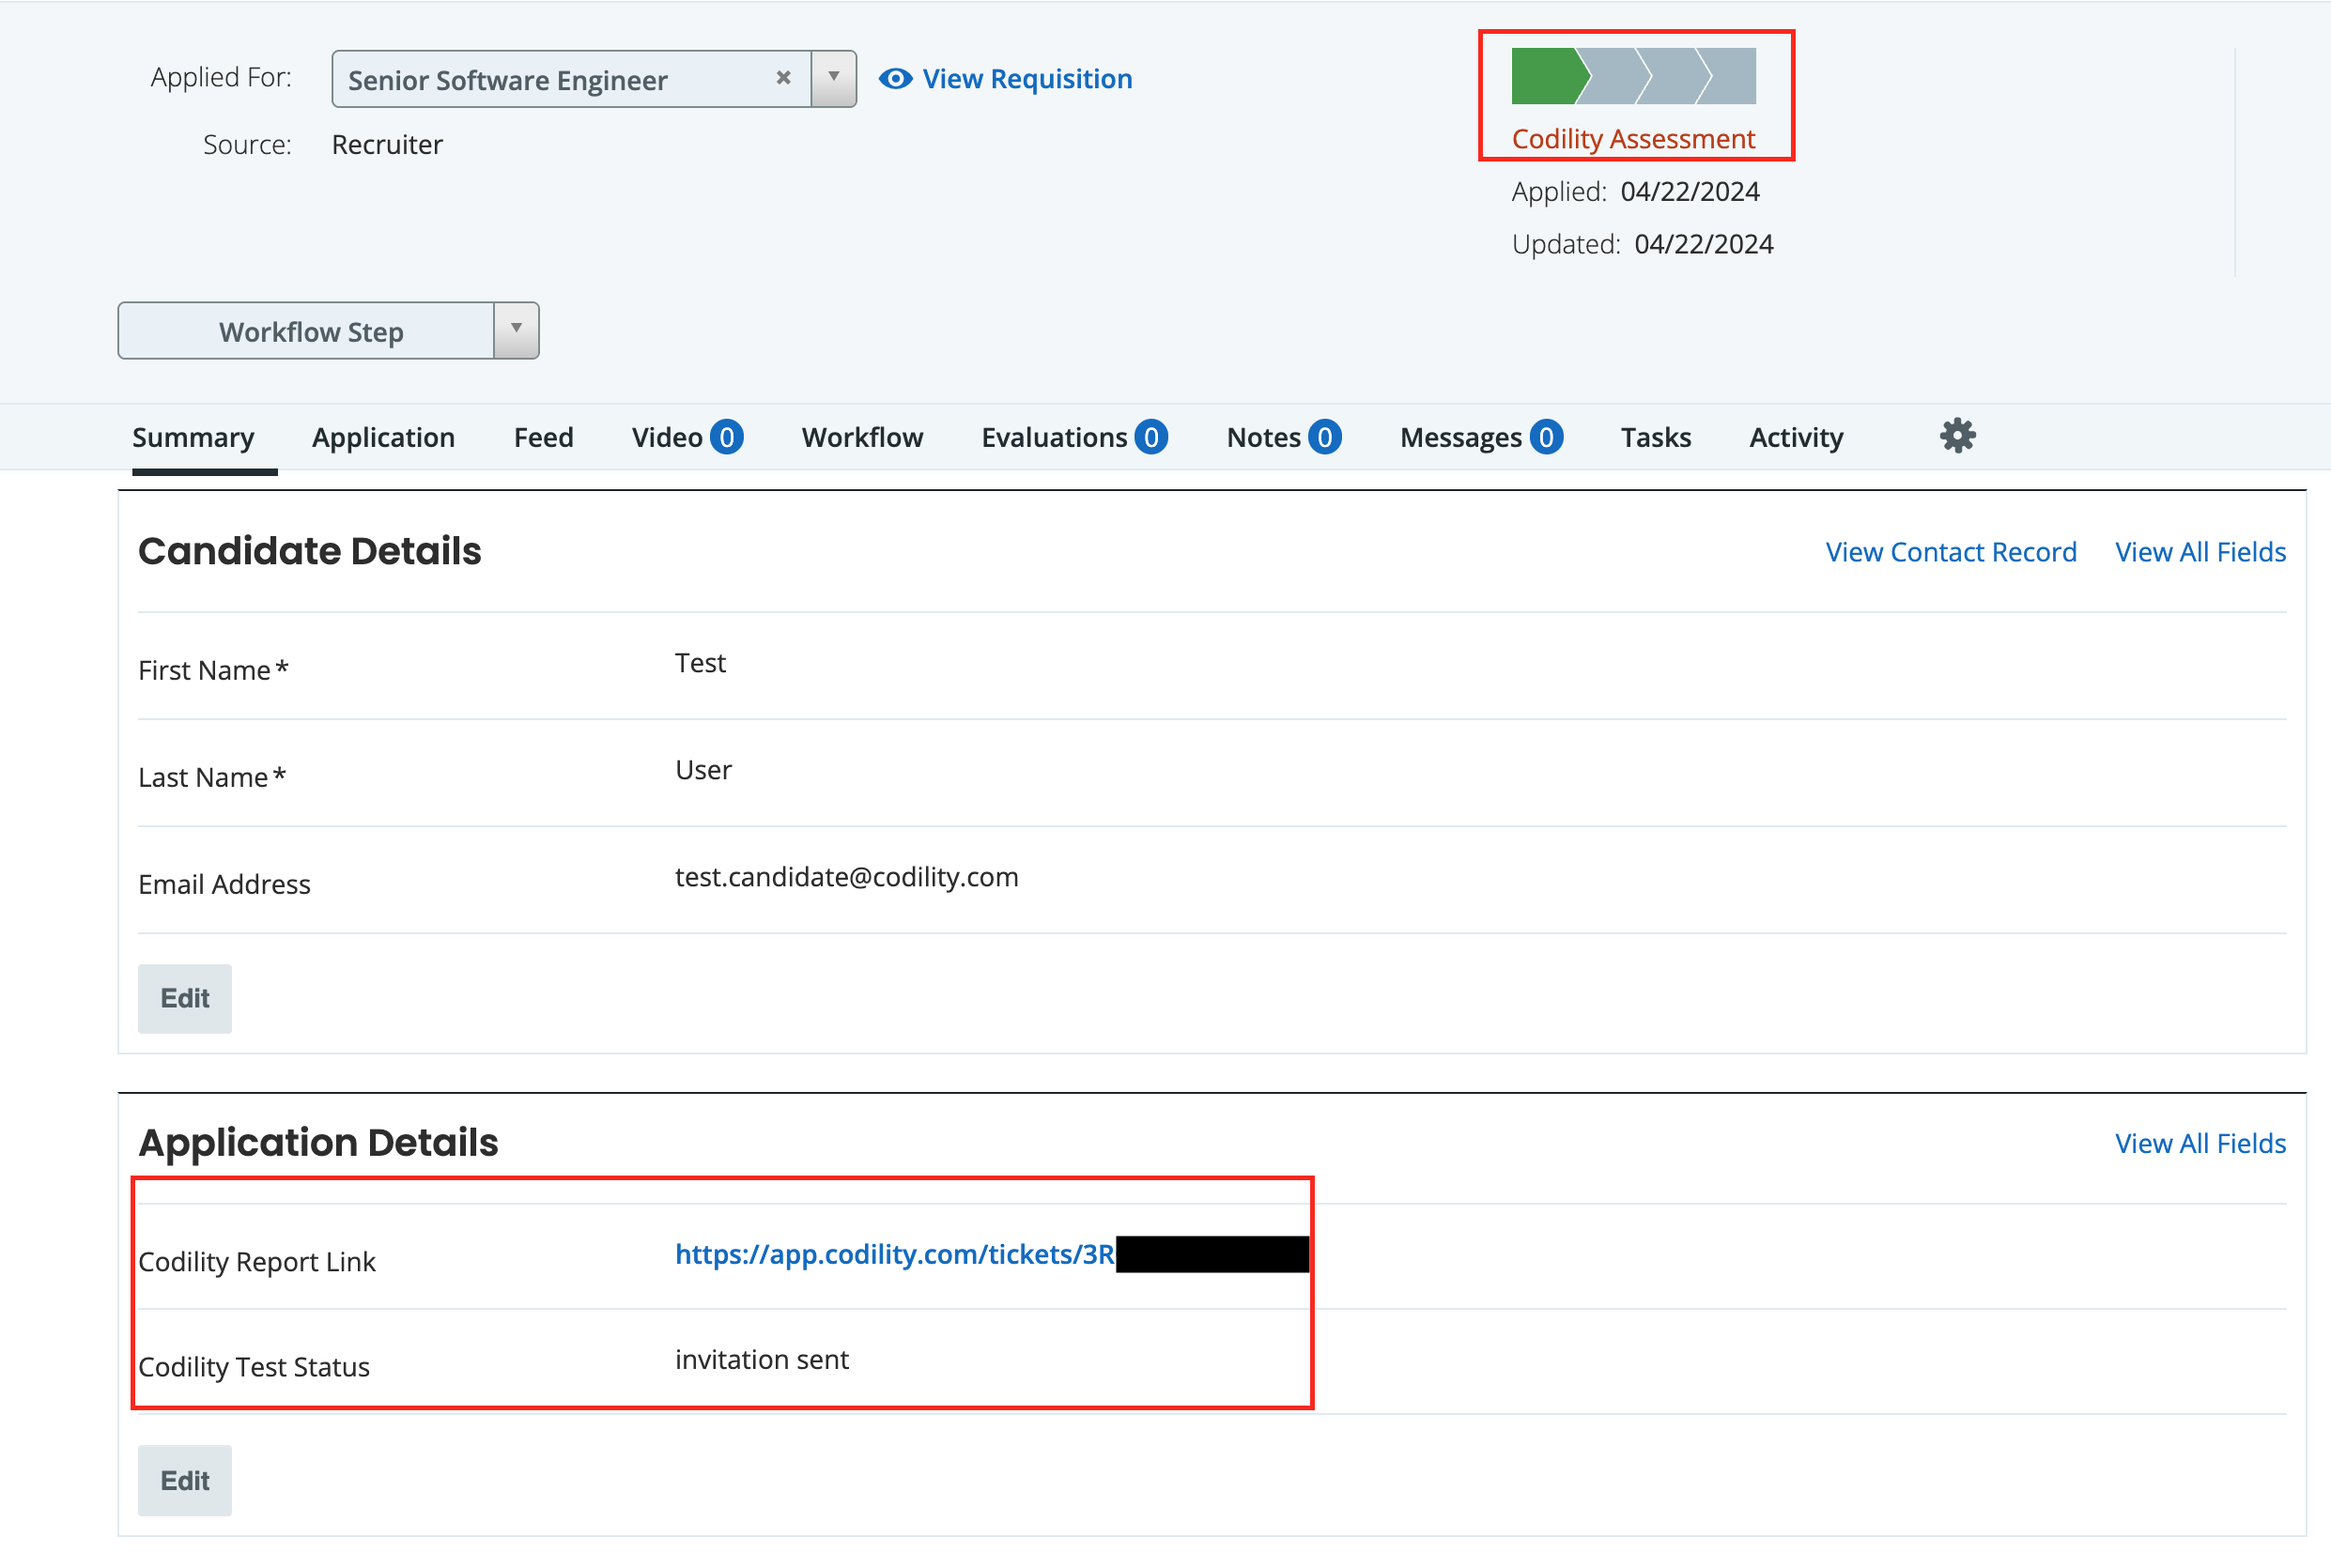Click the Codility Report Link label
This screenshot has height=1568, width=2331.
257,1262
